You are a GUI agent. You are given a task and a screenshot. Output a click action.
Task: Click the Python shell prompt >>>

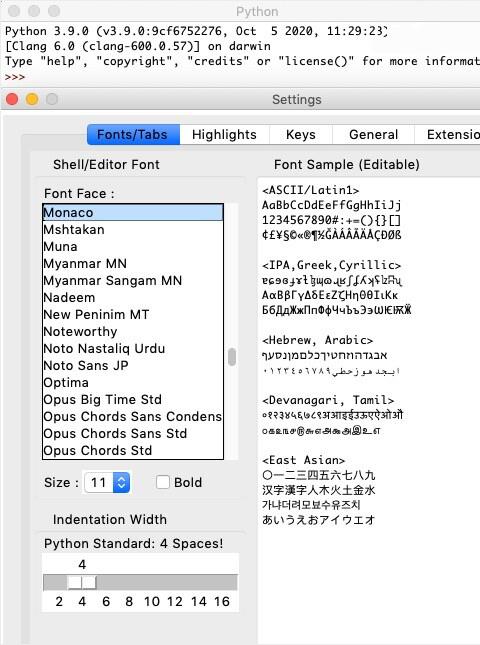click(15, 77)
